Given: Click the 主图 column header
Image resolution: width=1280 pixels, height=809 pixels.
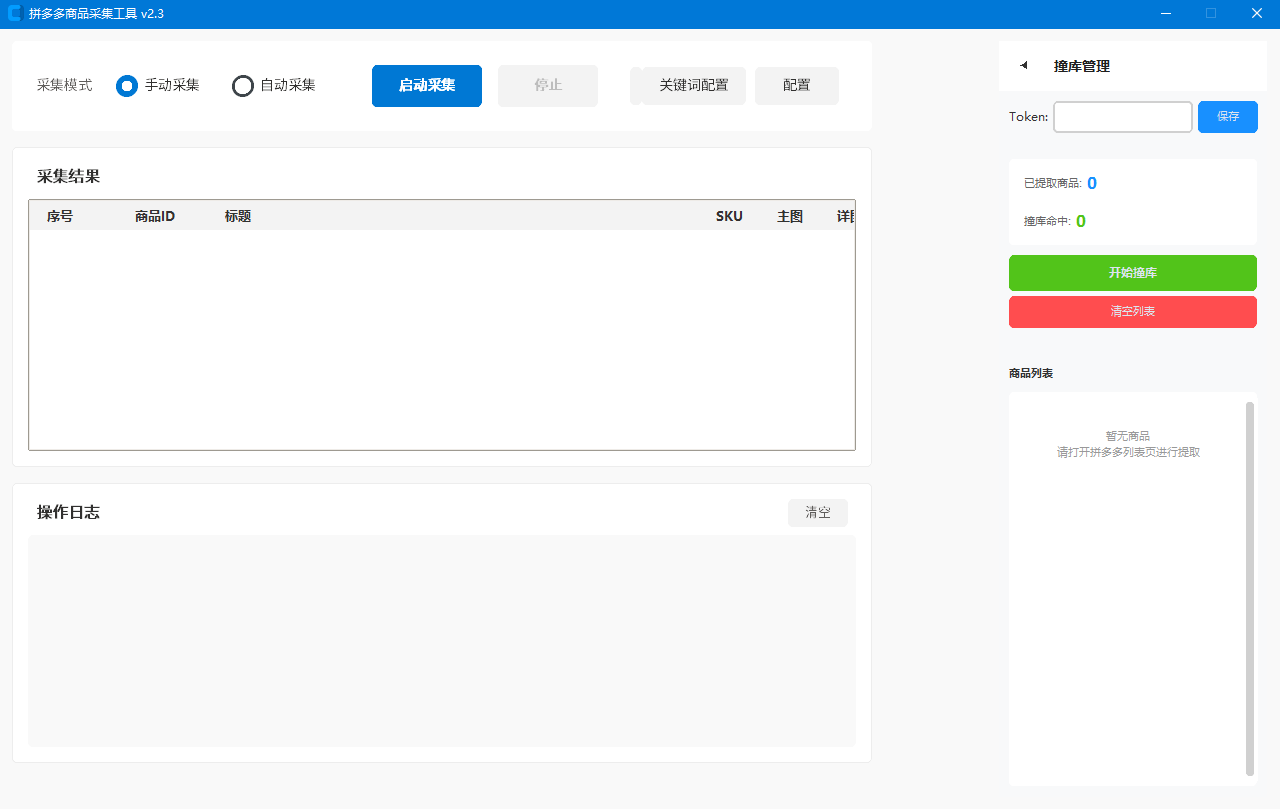Looking at the screenshot, I should coord(790,216).
